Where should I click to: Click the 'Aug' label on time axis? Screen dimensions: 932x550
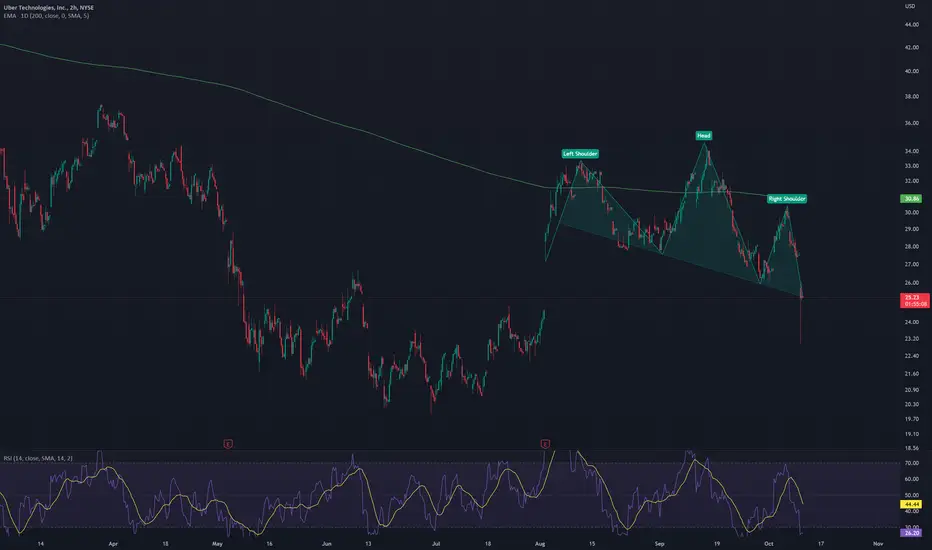coord(540,543)
